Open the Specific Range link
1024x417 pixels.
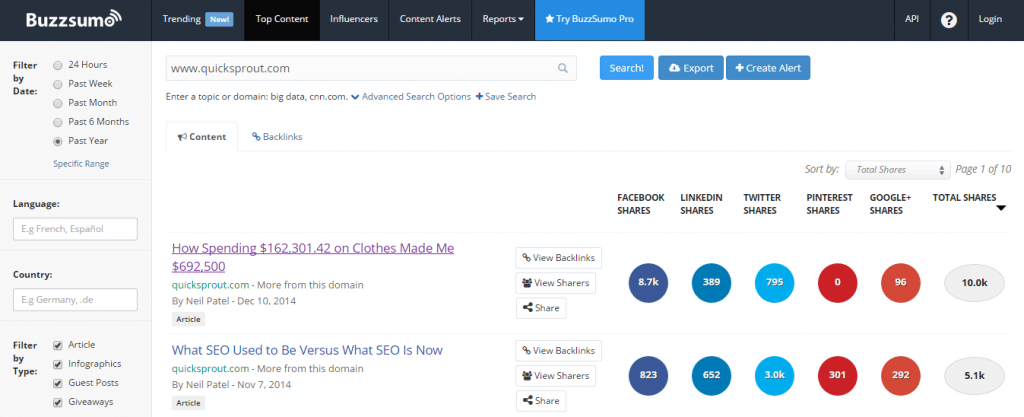click(x=81, y=164)
